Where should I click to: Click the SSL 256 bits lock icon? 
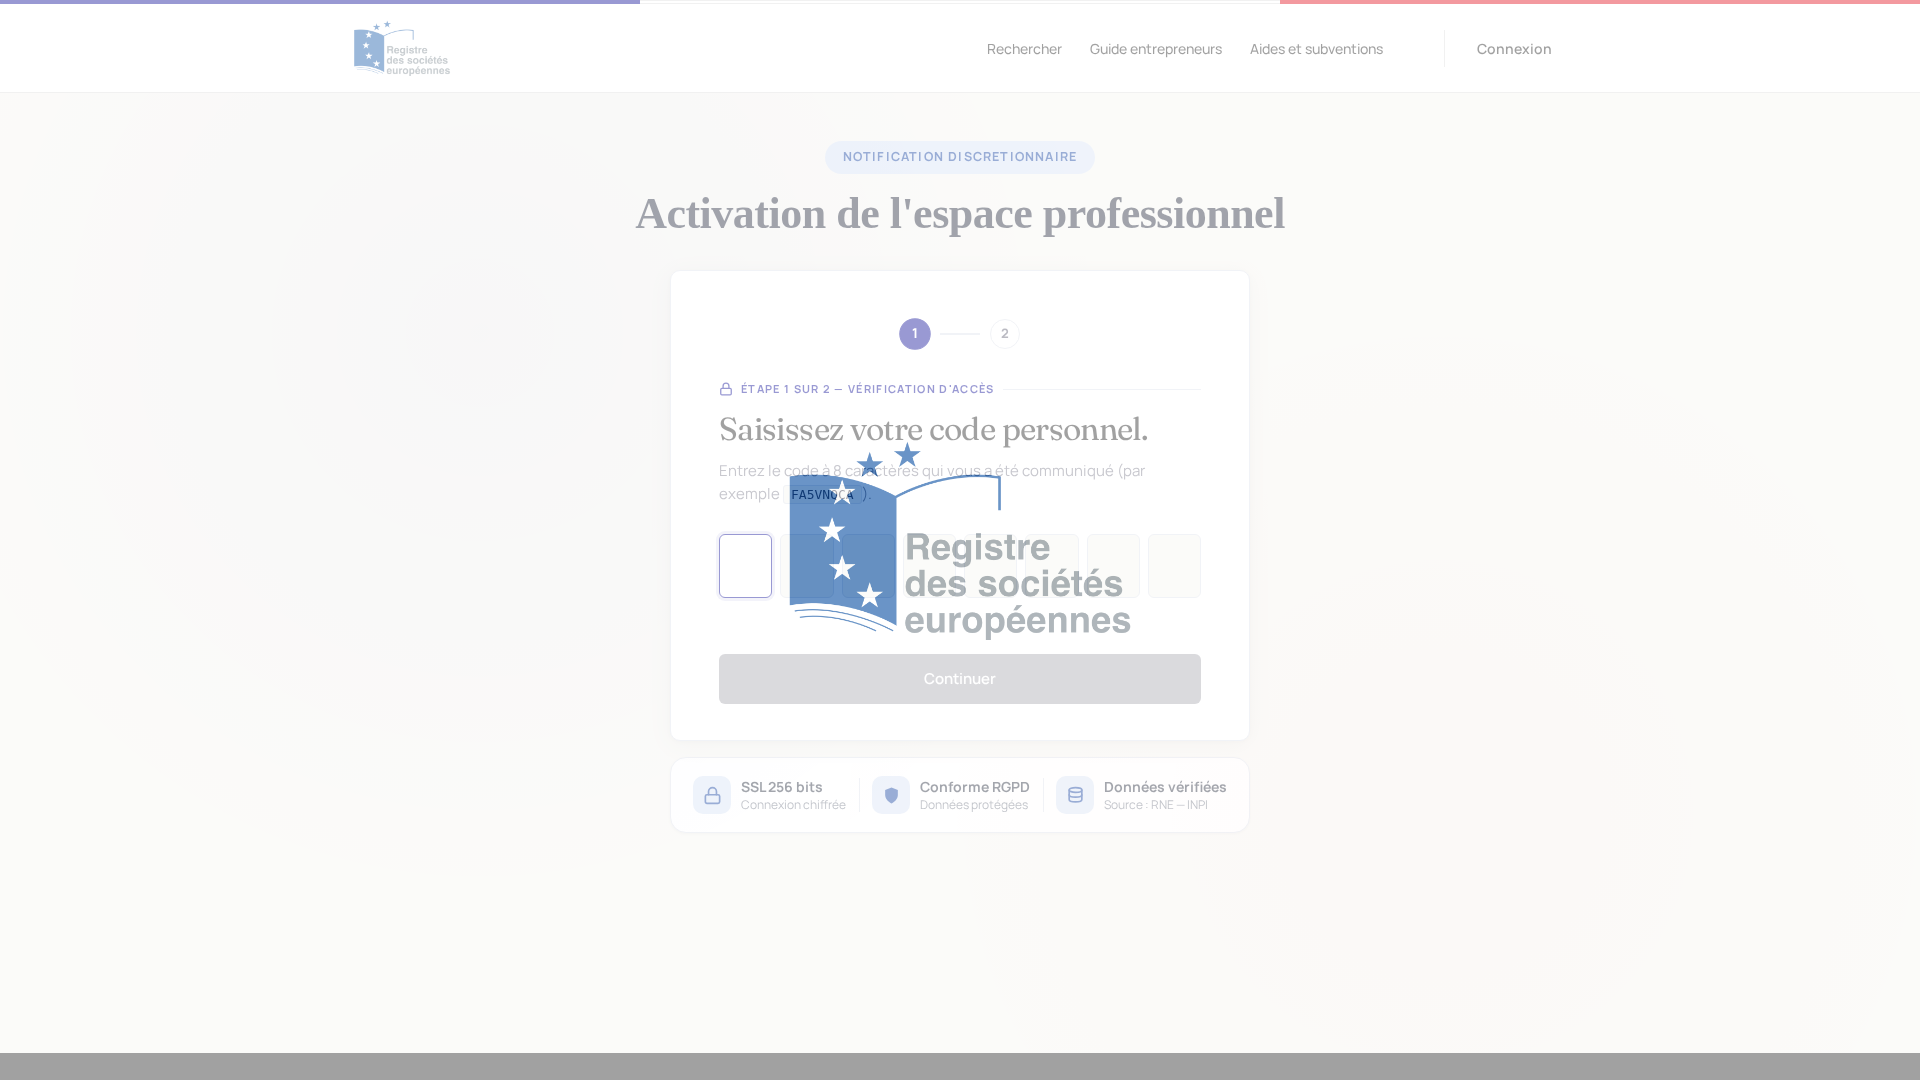pos(712,795)
